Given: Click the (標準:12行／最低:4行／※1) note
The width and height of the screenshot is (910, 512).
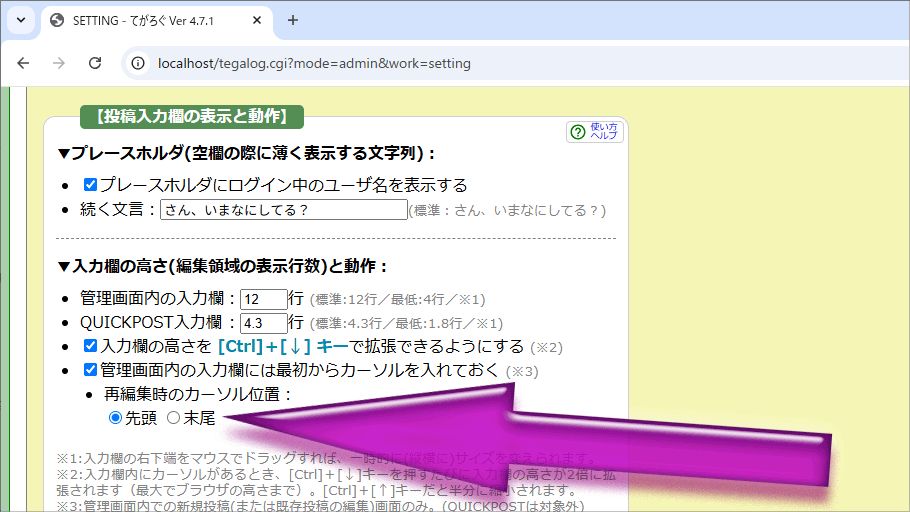Looking at the screenshot, I should (398, 300).
